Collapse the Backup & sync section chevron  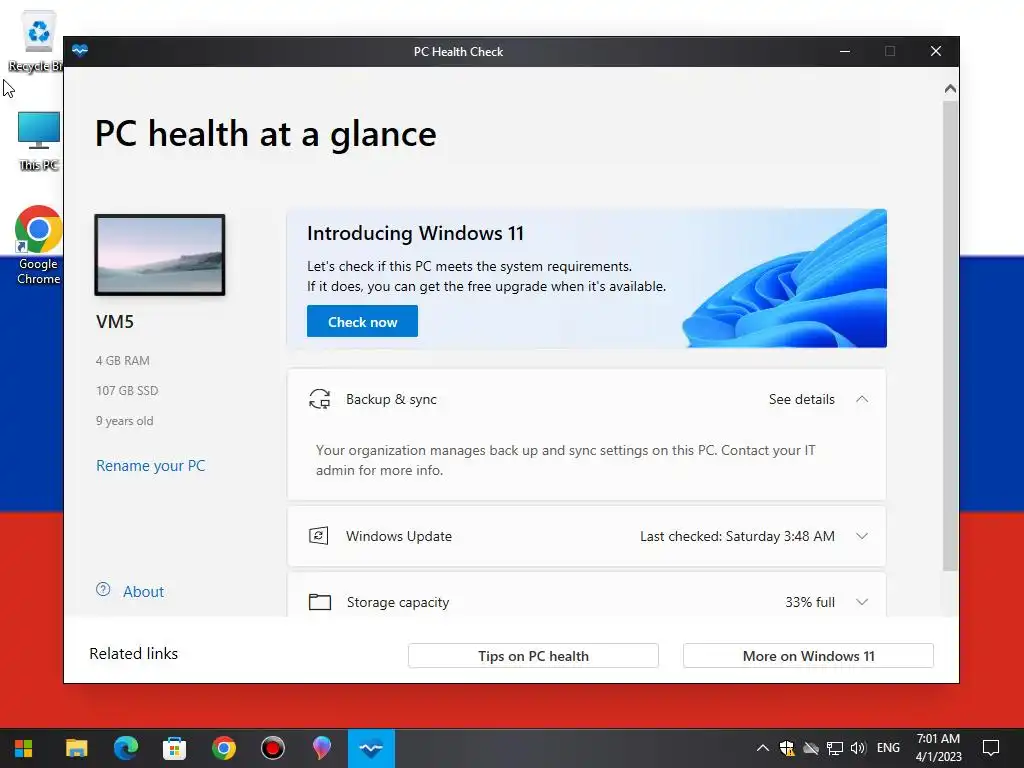[x=862, y=399]
